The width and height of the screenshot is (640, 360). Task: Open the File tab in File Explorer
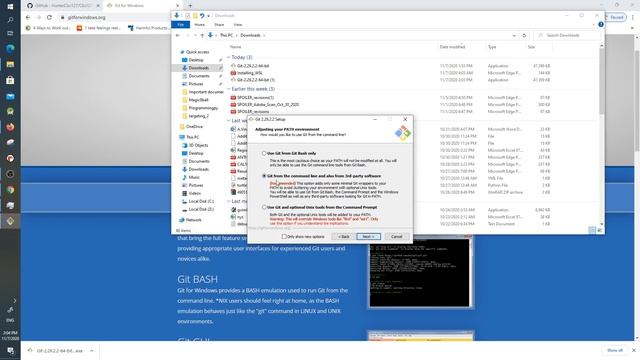point(180,24)
